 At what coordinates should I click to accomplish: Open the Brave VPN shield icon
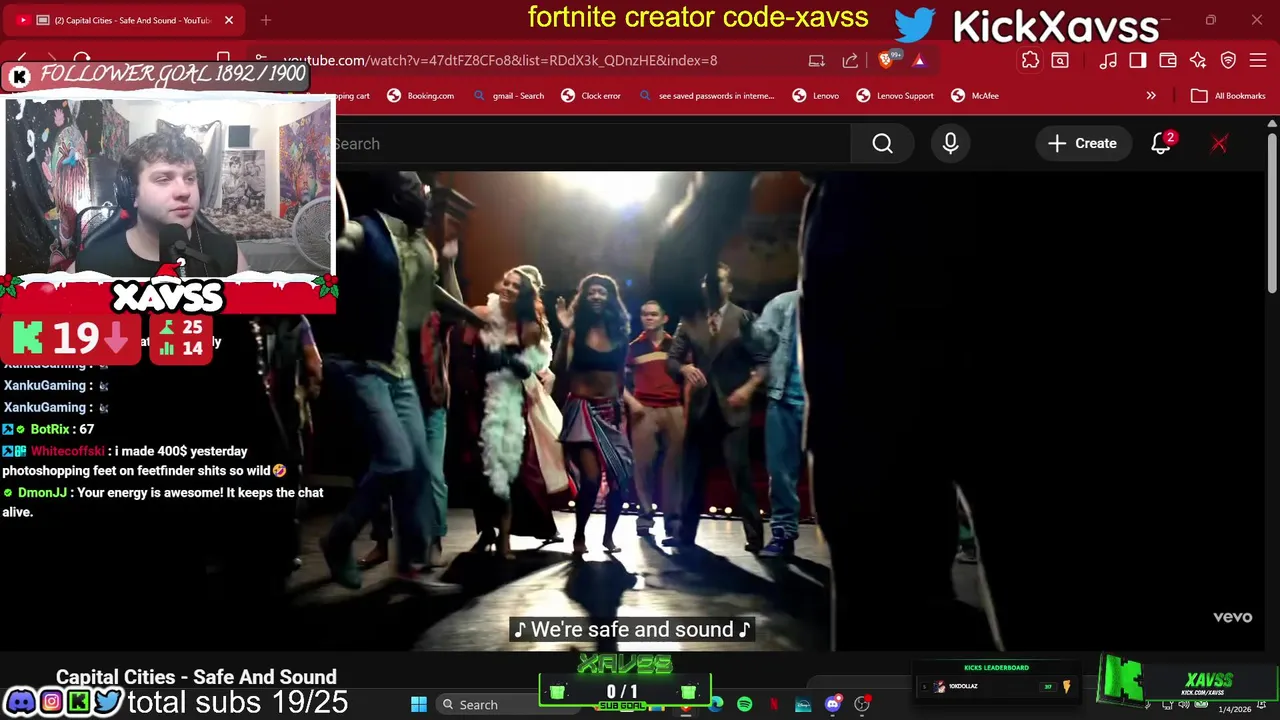tap(1228, 60)
